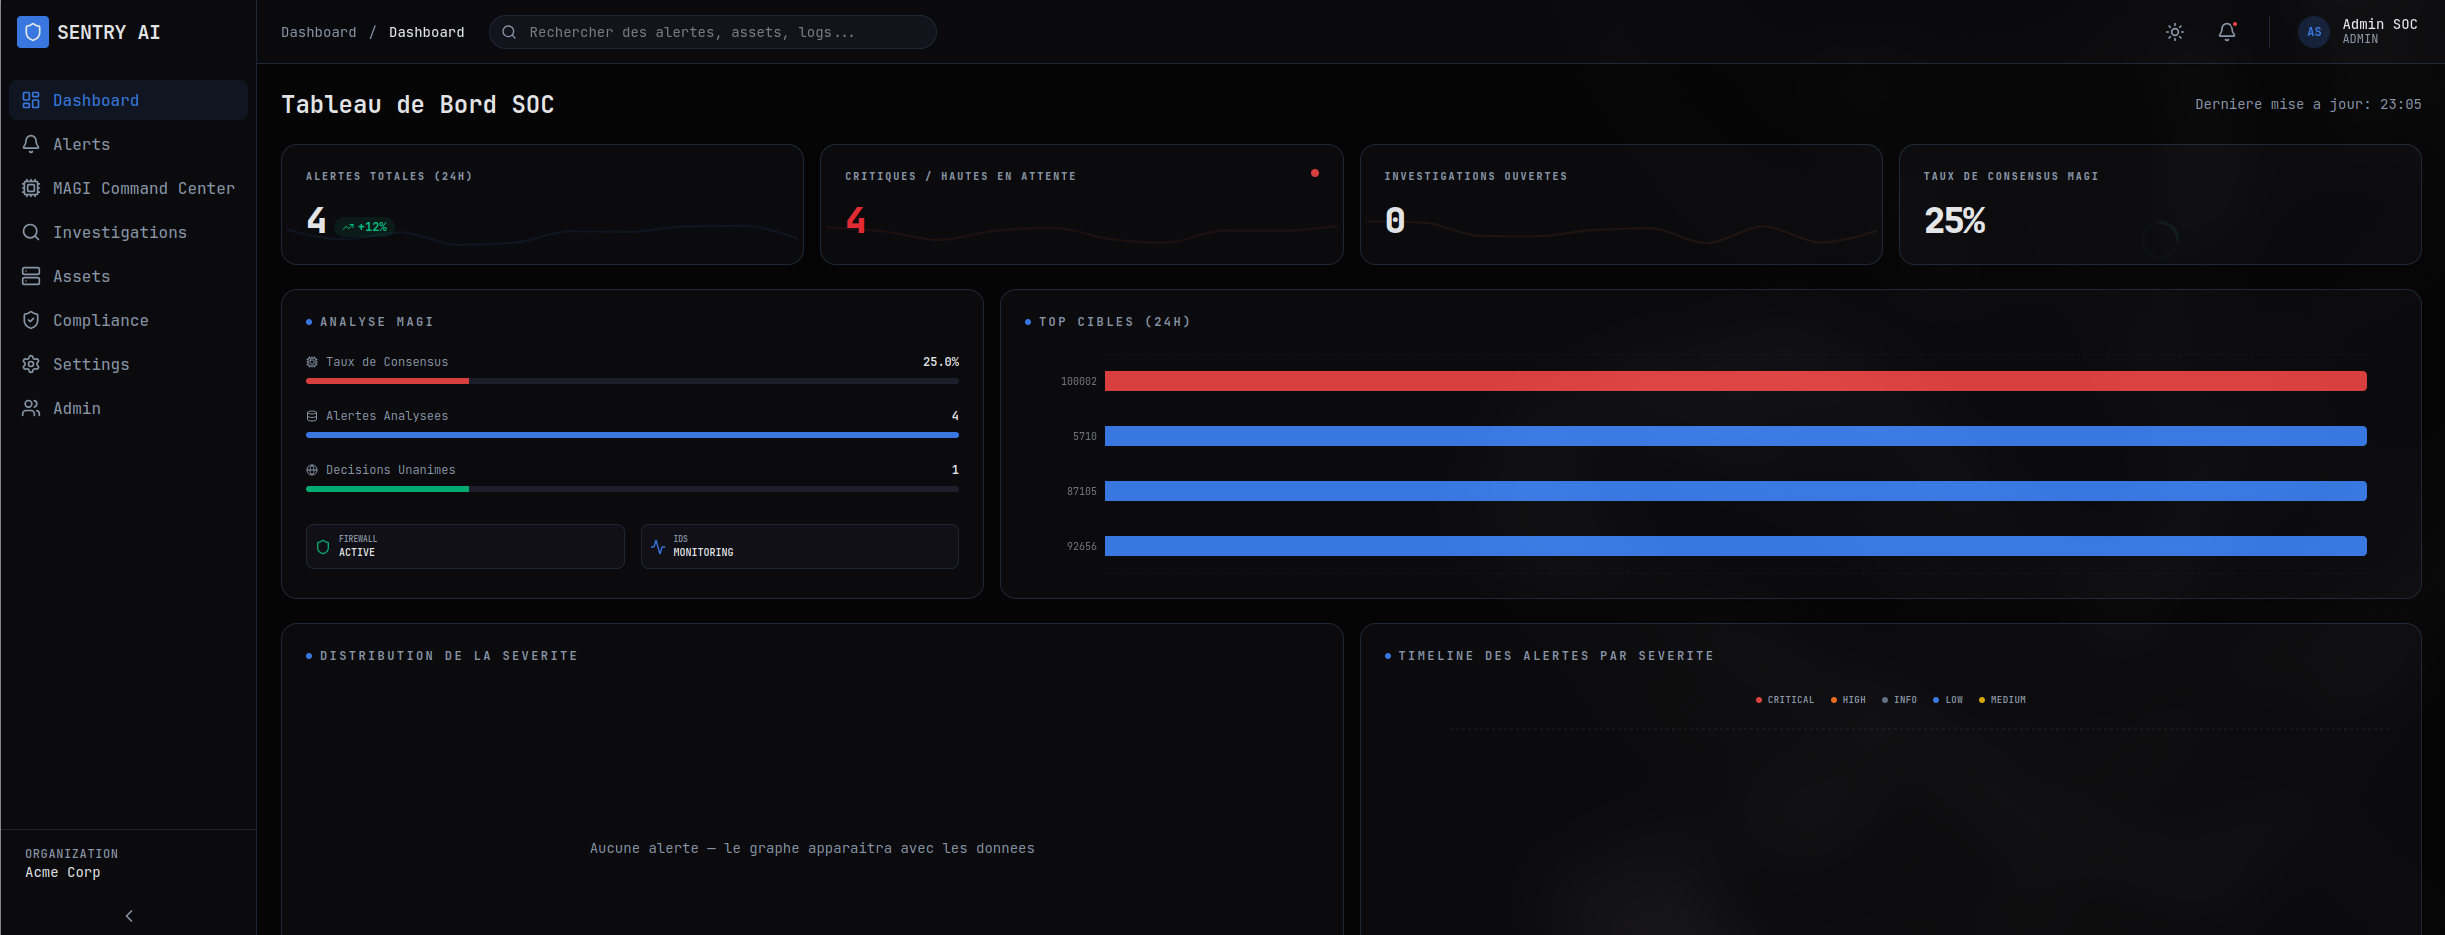Screen dimensions: 2445x935
Task: Click the Taux de Consensus progress bar
Action: [x=632, y=381]
